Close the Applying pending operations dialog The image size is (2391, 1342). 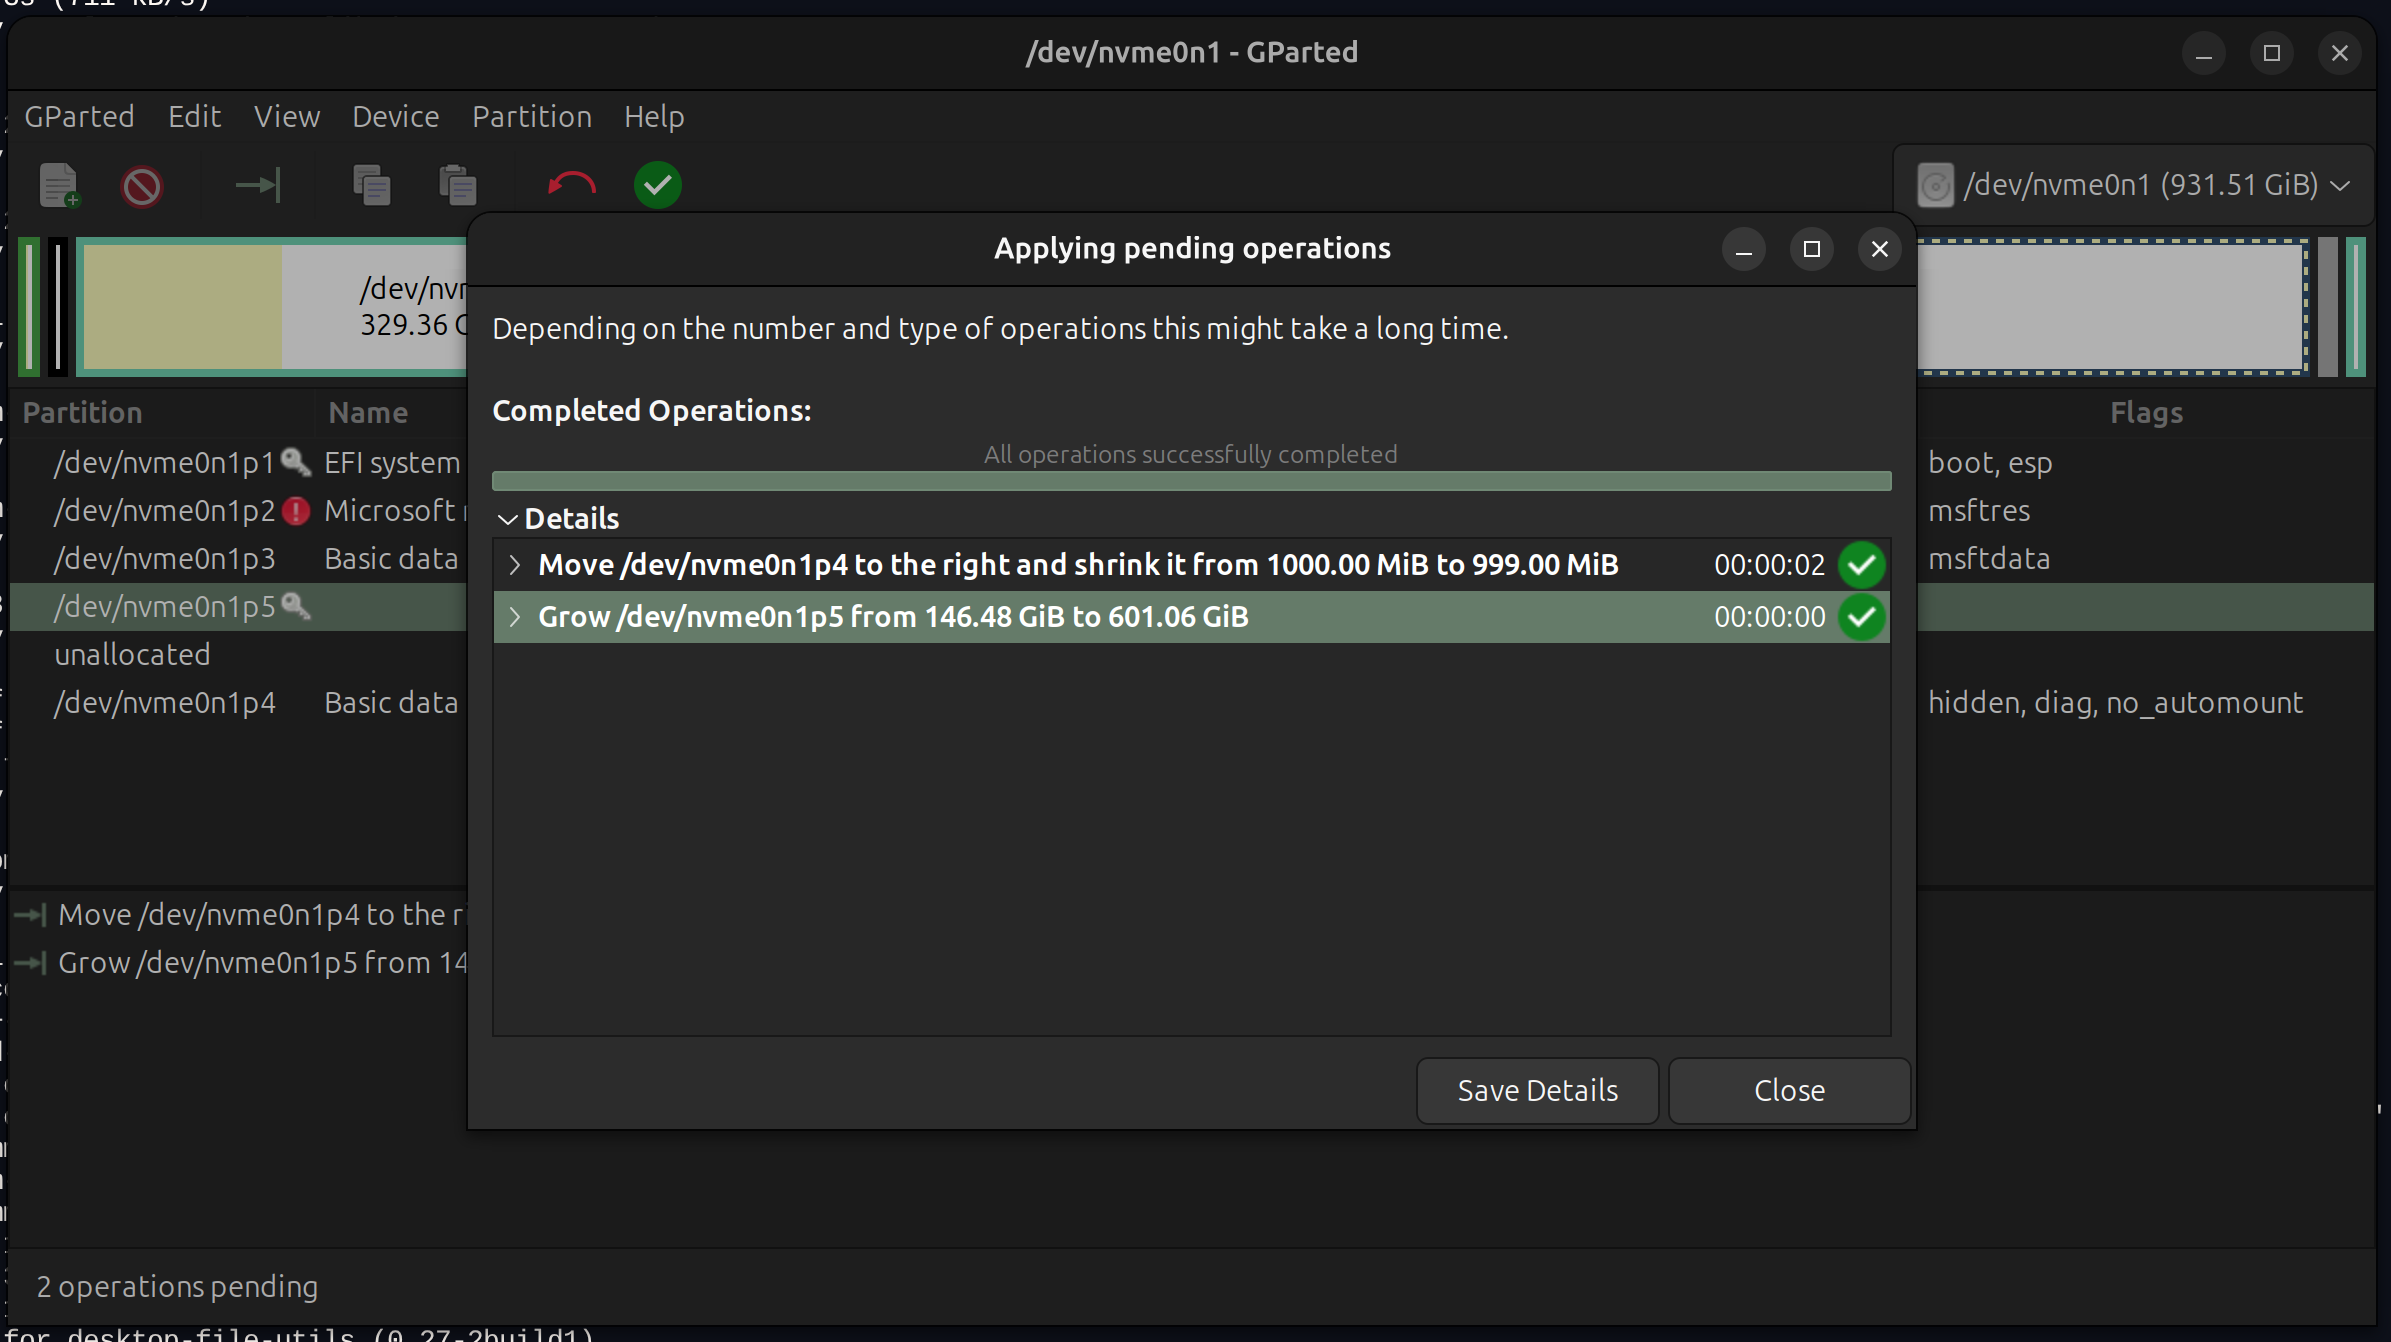1880,249
